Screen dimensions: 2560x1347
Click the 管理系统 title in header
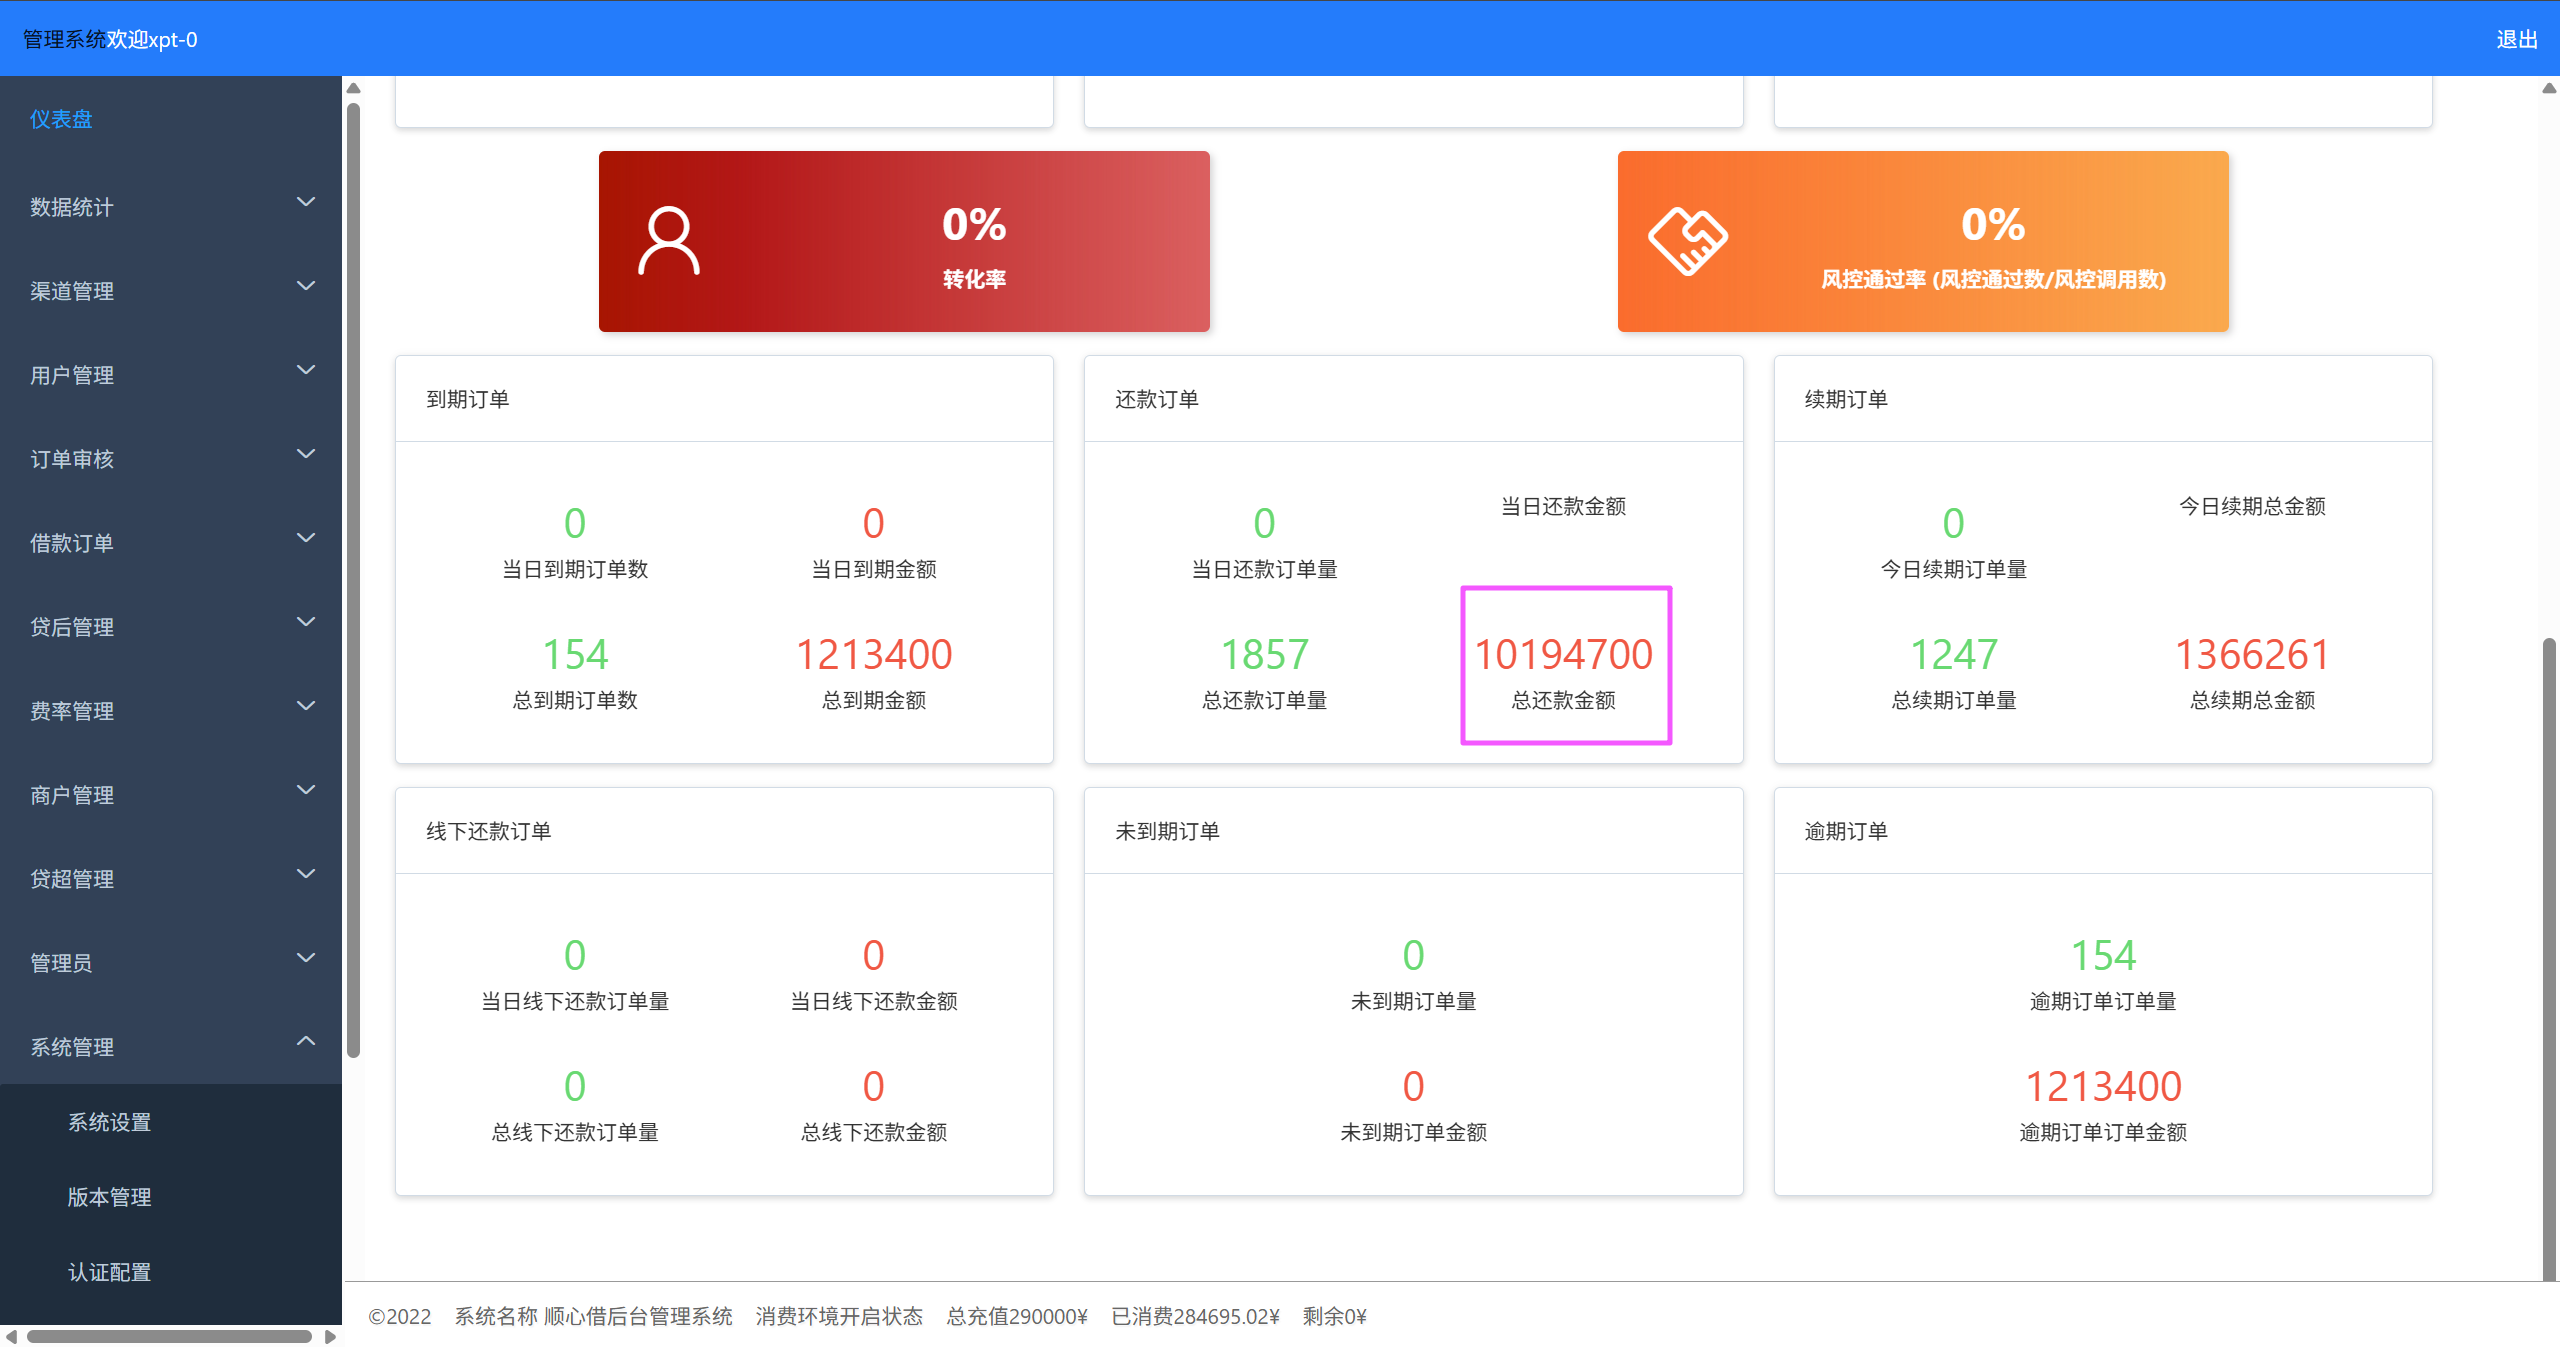(65, 39)
